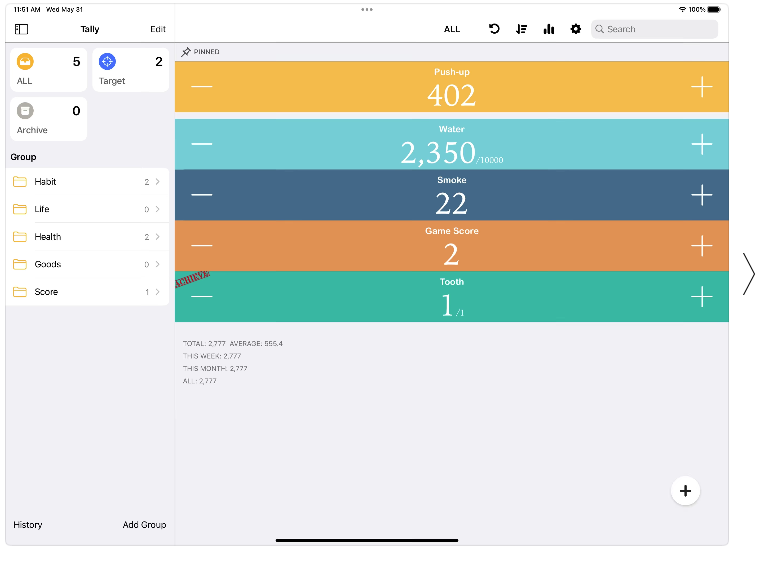The width and height of the screenshot is (760, 566).
Task: Open the Archive card
Action: [48, 119]
